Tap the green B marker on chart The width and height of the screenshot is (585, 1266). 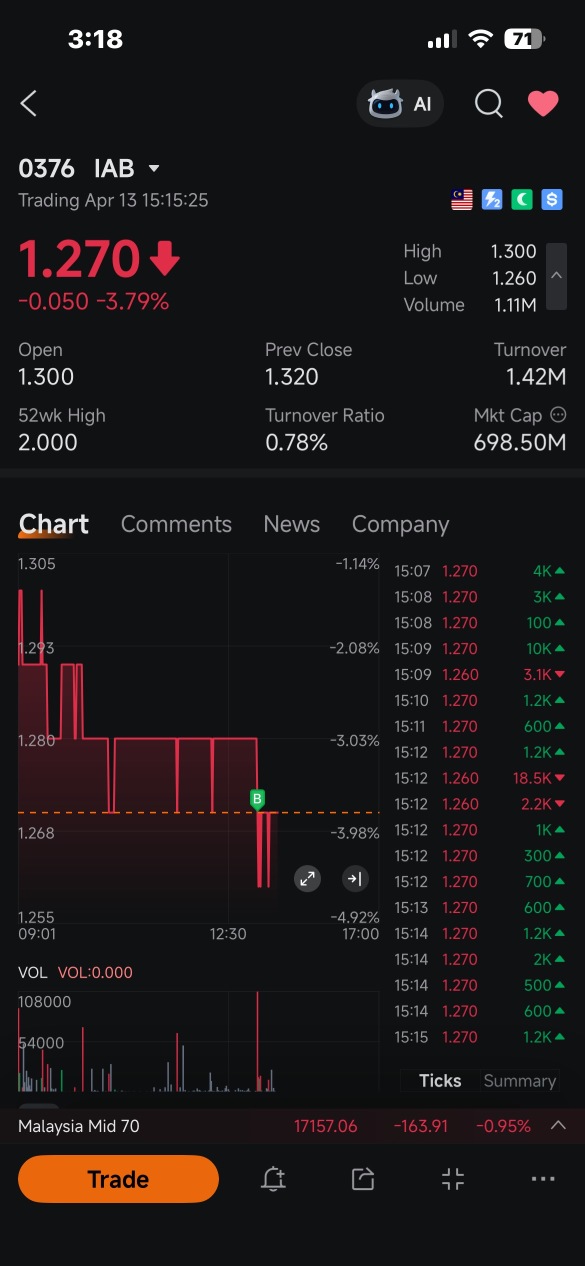(x=257, y=798)
